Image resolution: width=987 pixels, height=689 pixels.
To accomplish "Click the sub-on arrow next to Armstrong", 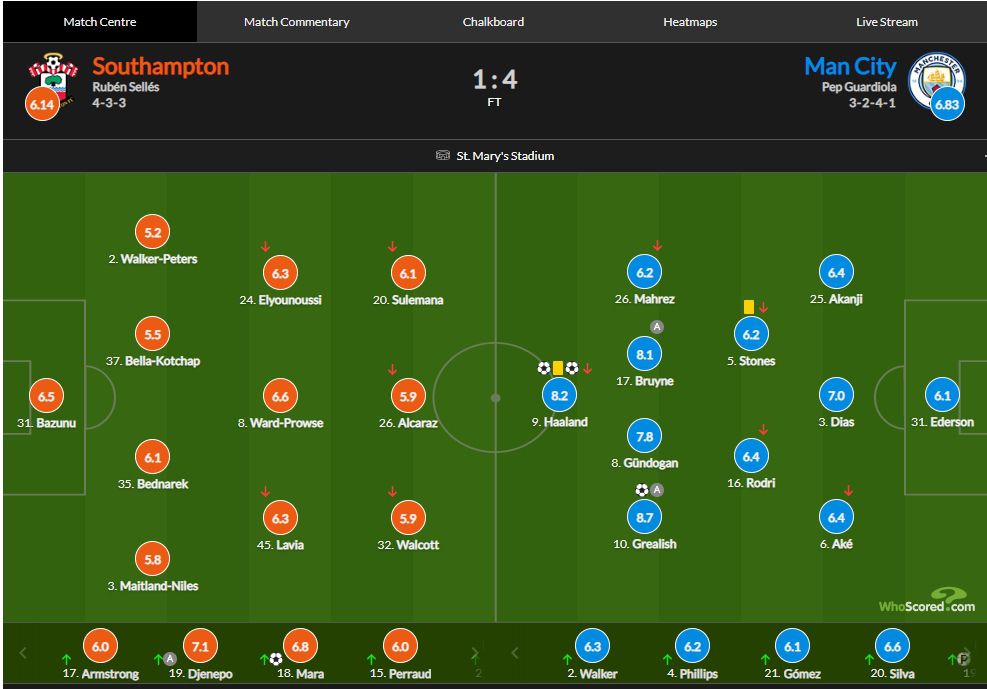I will 66,659.
